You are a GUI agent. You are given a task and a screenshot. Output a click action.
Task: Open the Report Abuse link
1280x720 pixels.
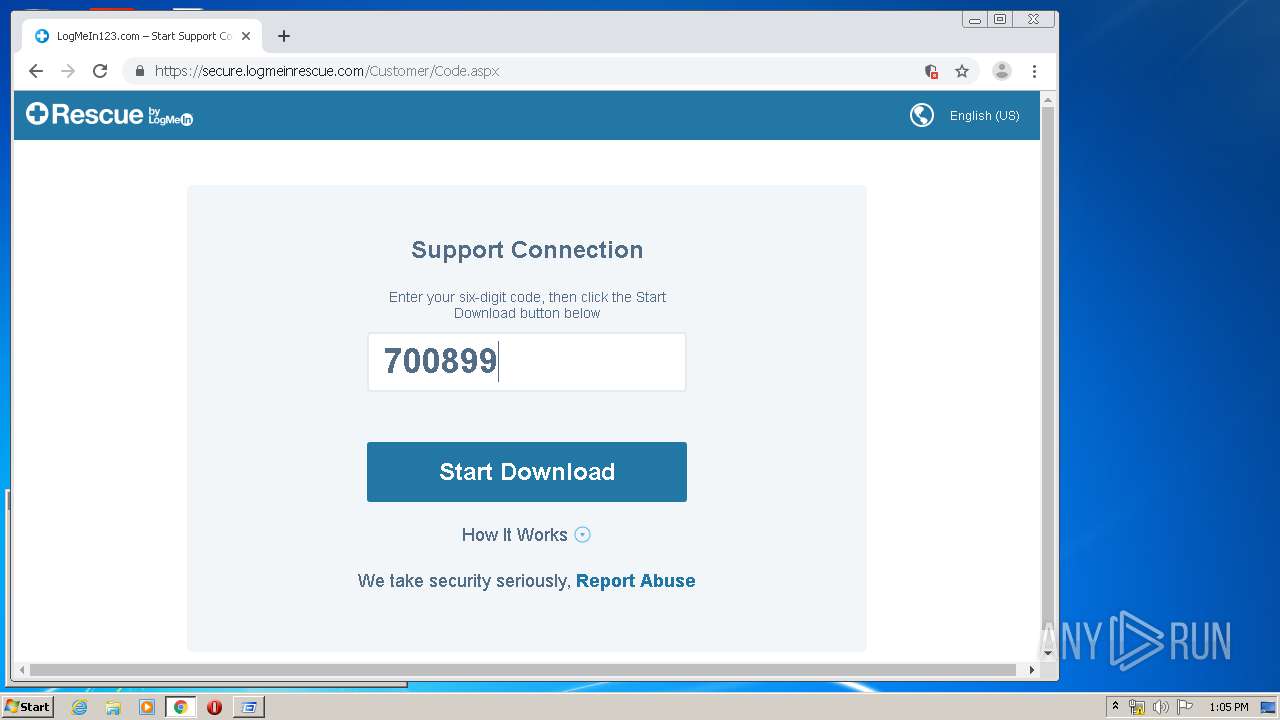tap(635, 581)
